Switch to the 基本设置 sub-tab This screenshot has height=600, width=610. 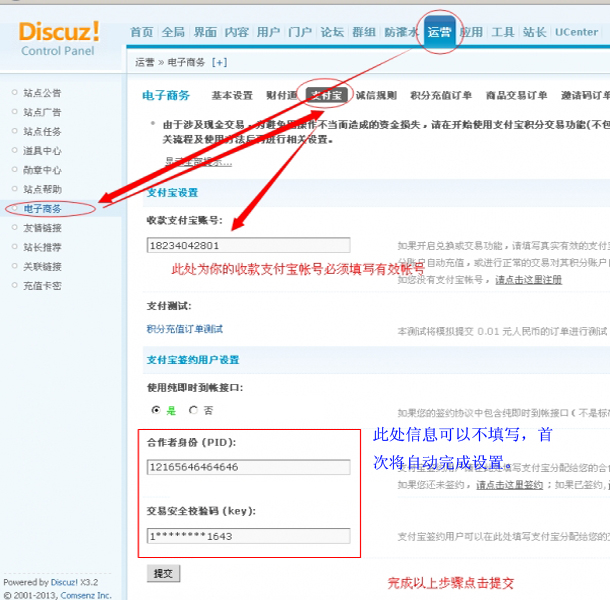tap(232, 95)
